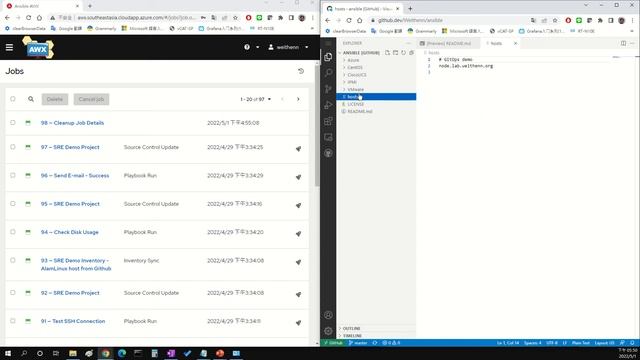Relaunch job 95 using rocket icon
640x360 pixels.
point(298,205)
